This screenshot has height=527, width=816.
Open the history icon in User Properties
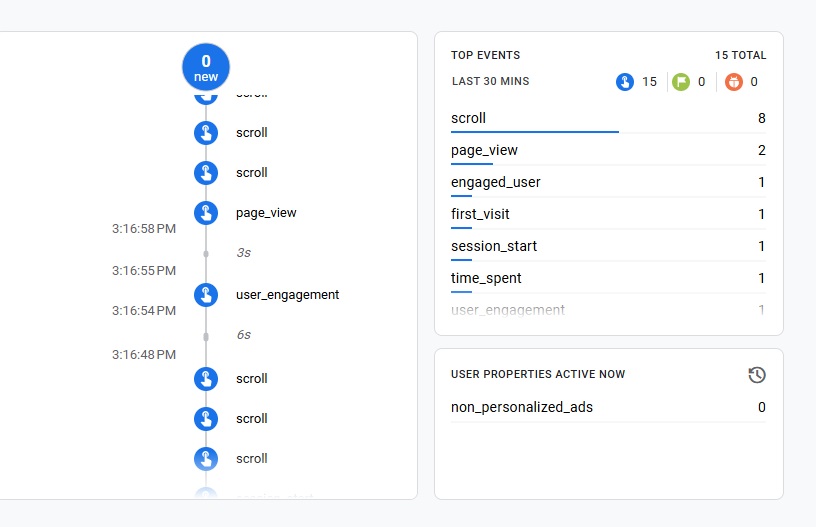(x=757, y=375)
